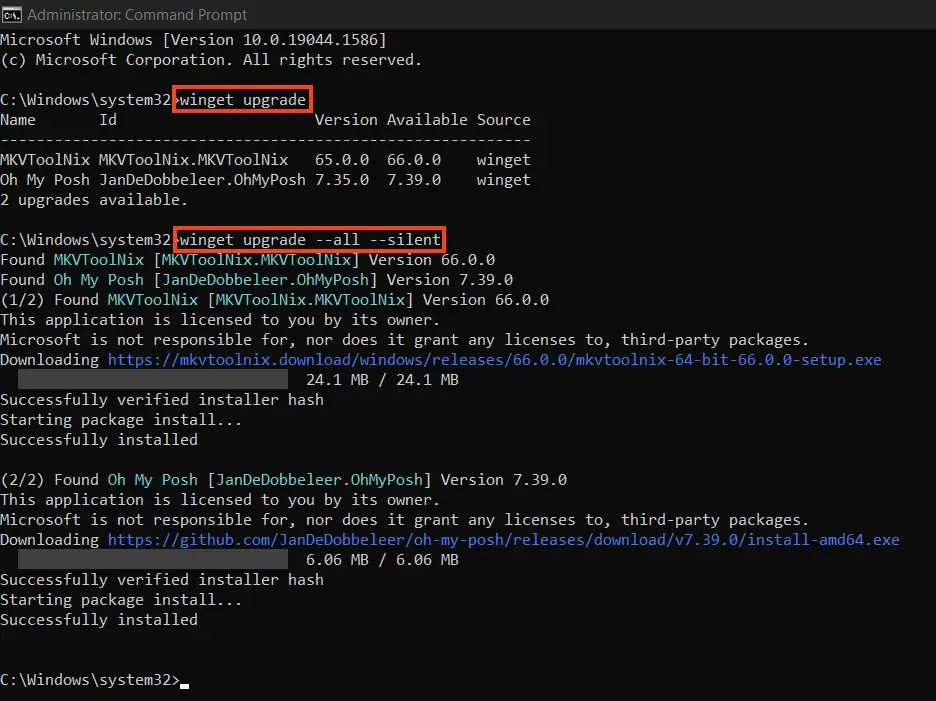Click the 'Available' column header

coord(427,120)
